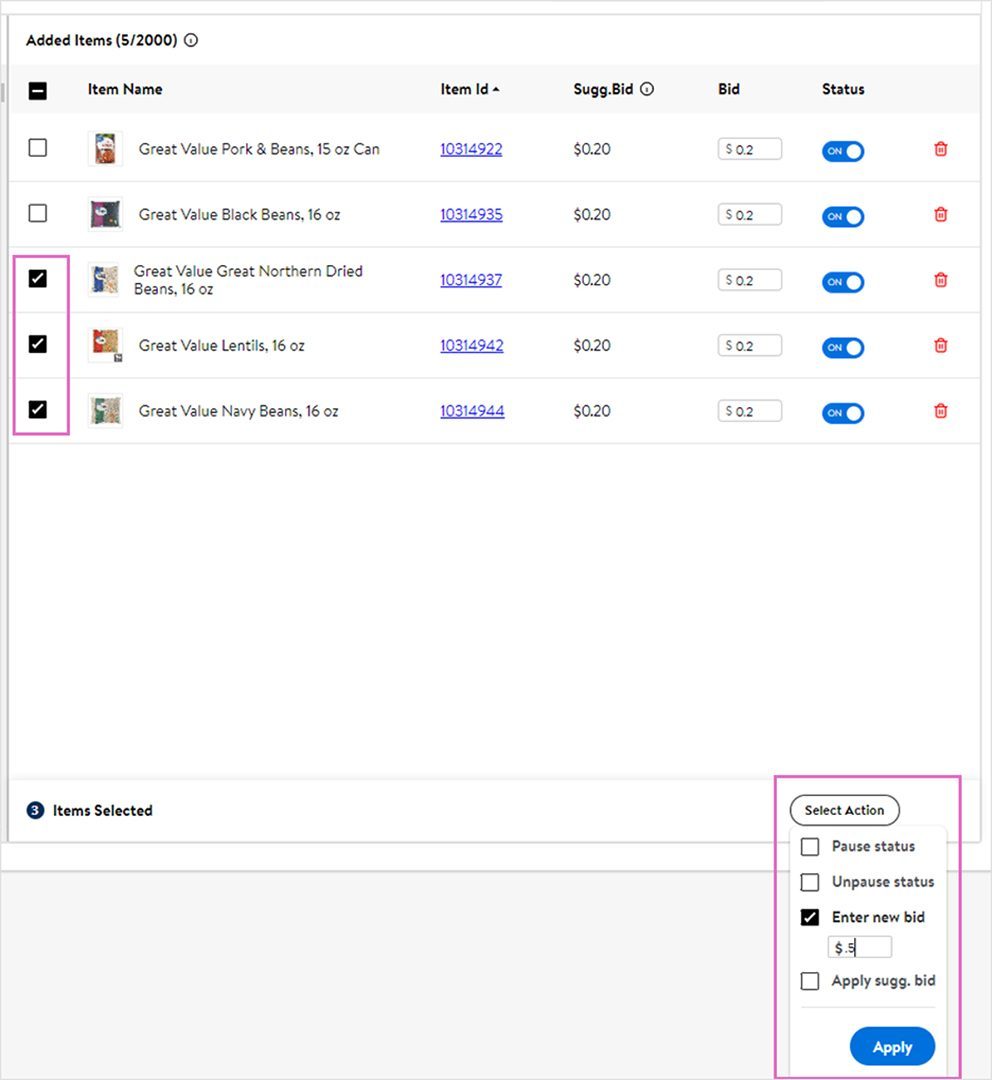
Task: Delete the Great Value Navy Beans item
Action: [x=940, y=411]
